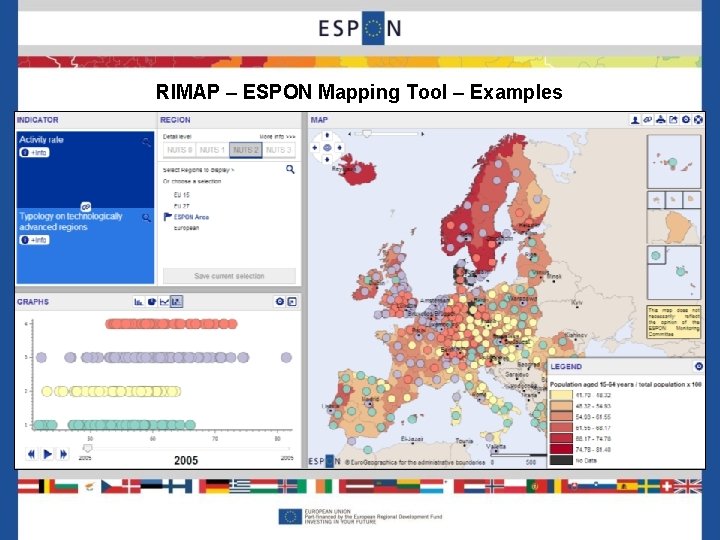The width and height of the screenshot is (720, 540).
Task: Pan the map left with west arrow
Action: point(315,147)
